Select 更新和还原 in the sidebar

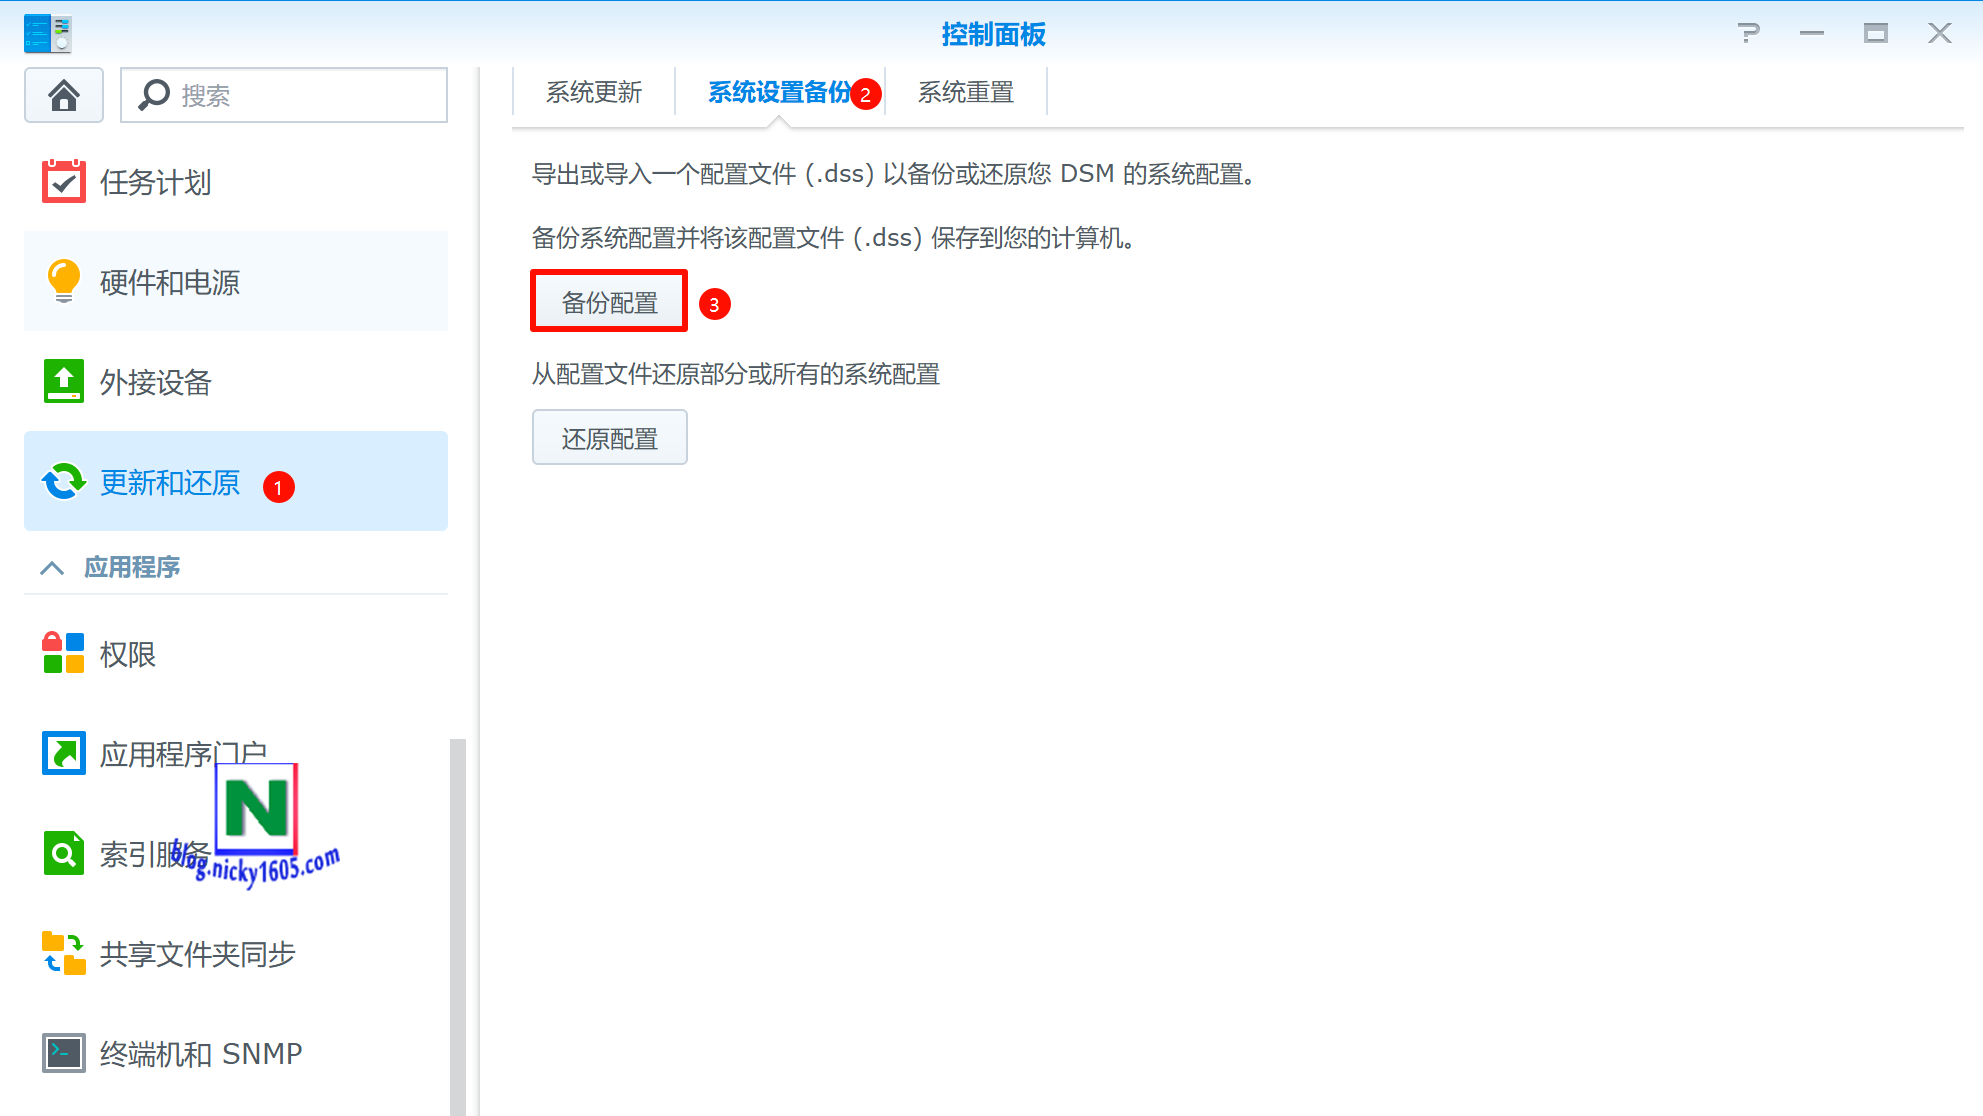click(x=236, y=481)
